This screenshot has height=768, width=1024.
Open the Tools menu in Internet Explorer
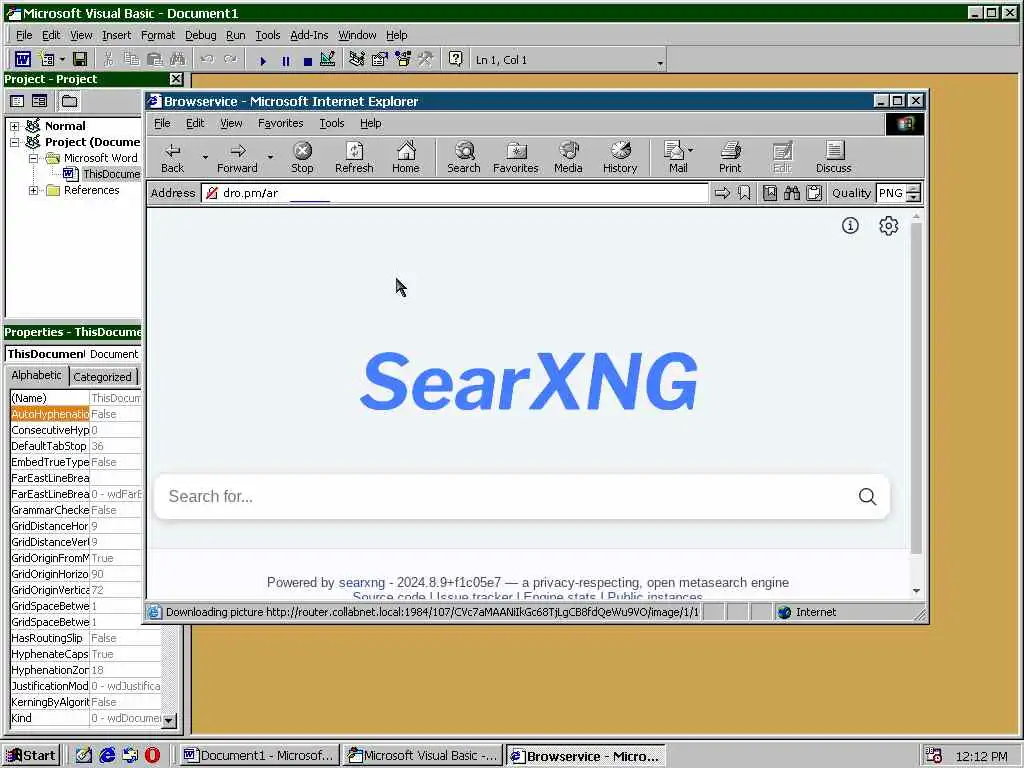(332, 123)
